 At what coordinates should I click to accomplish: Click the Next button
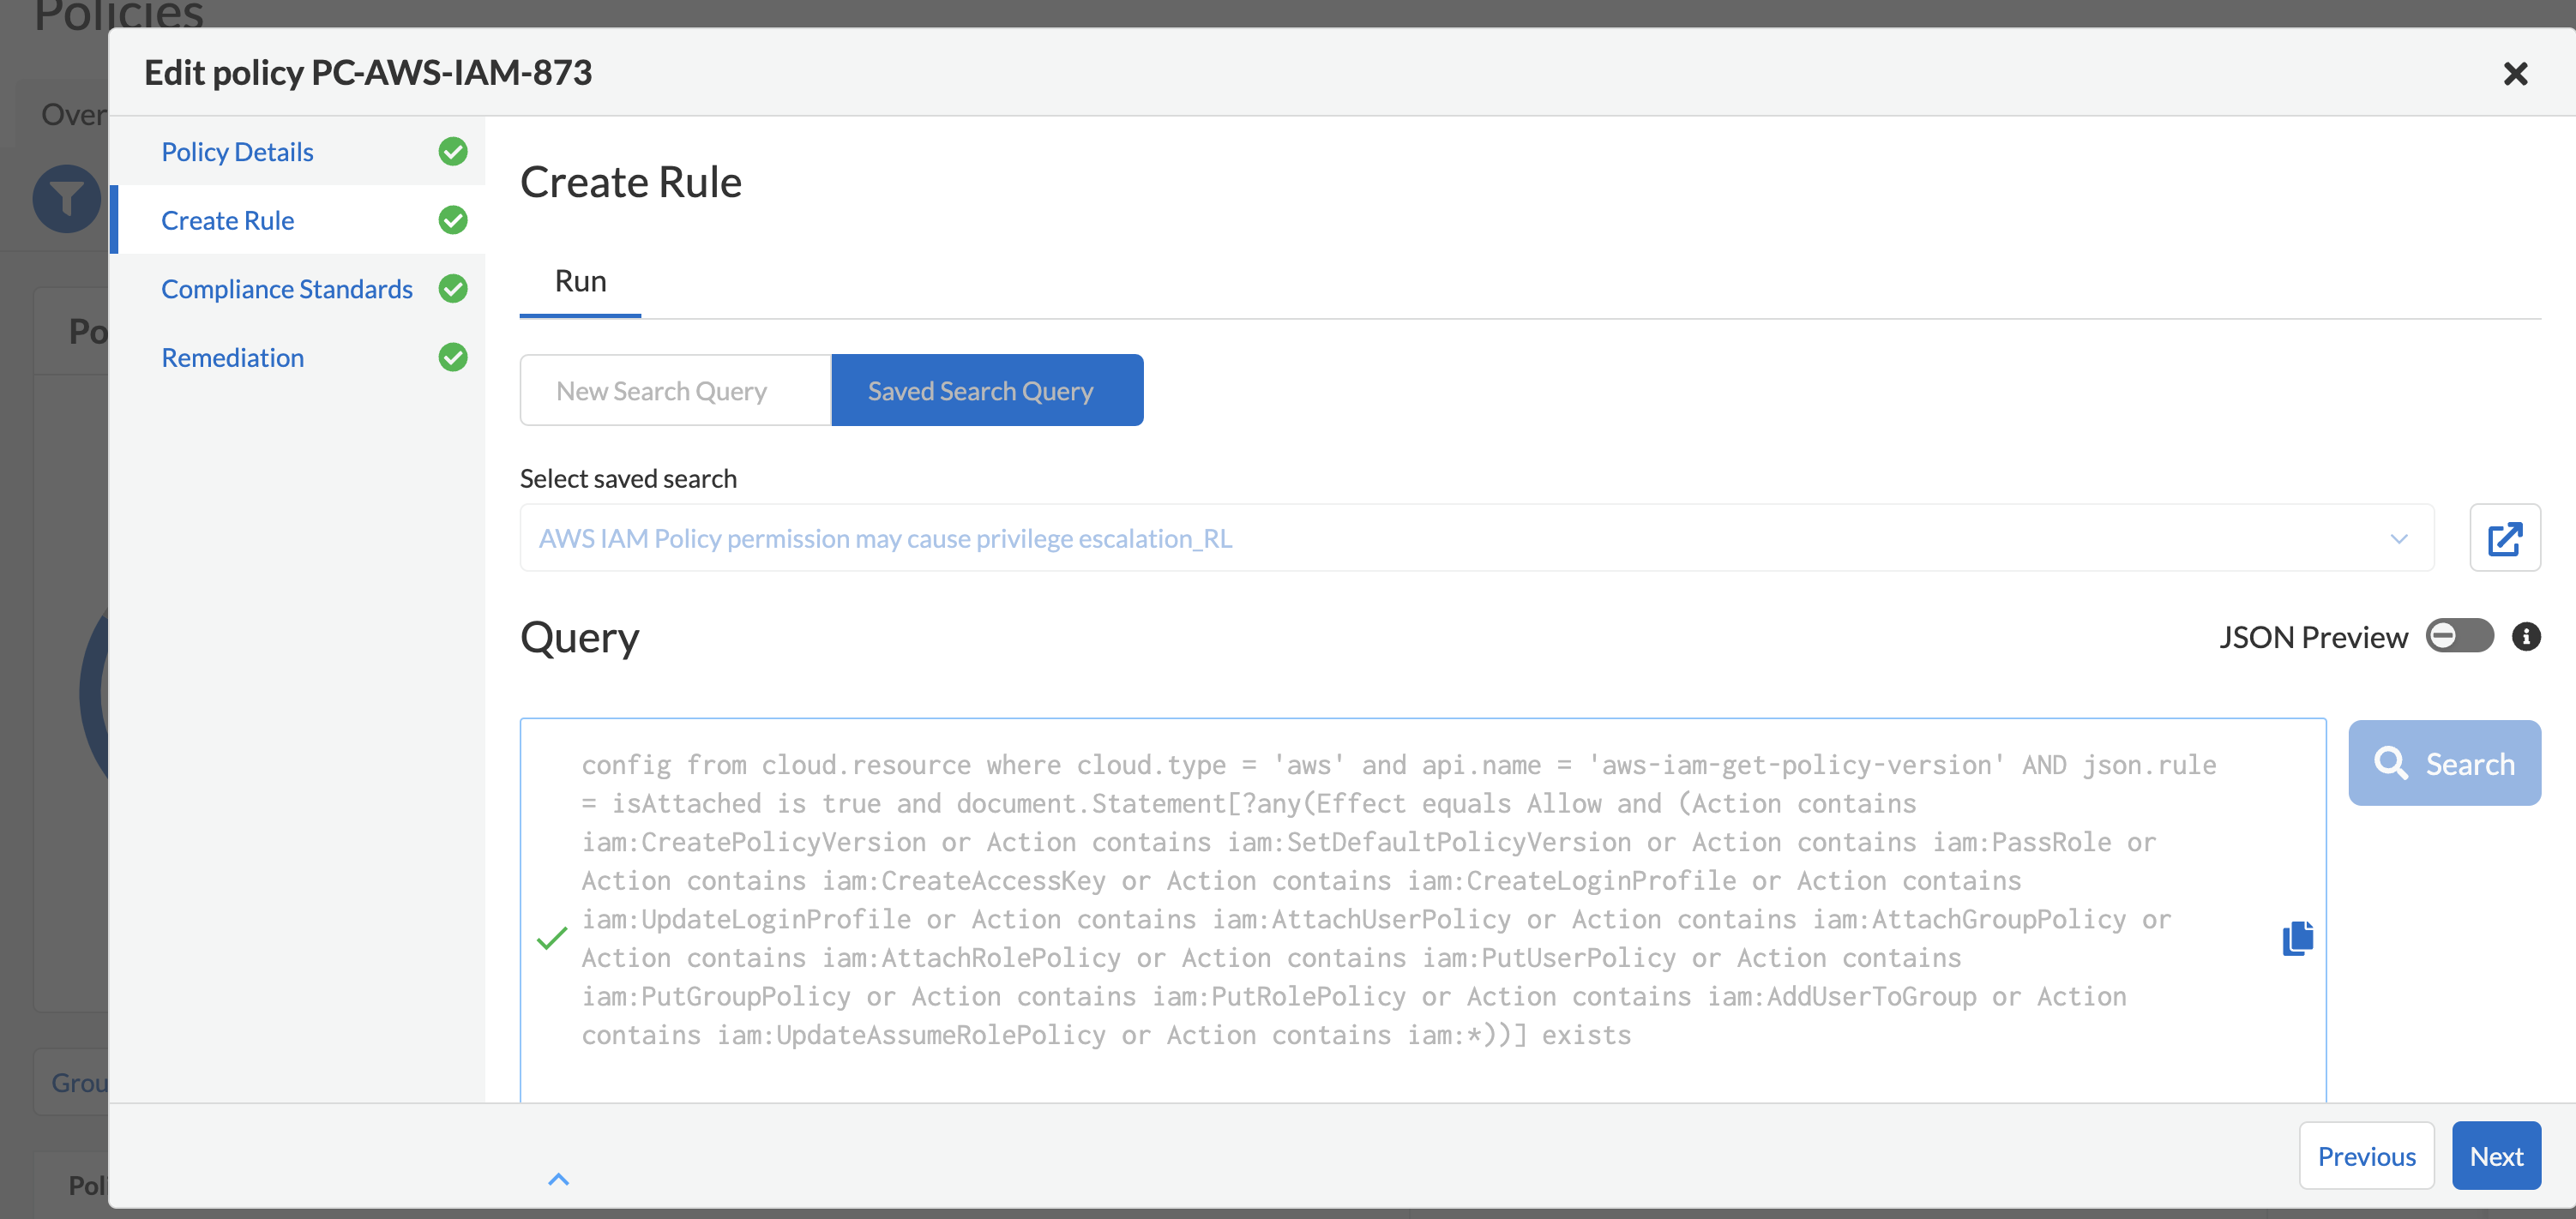[x=2496, y=1155]
